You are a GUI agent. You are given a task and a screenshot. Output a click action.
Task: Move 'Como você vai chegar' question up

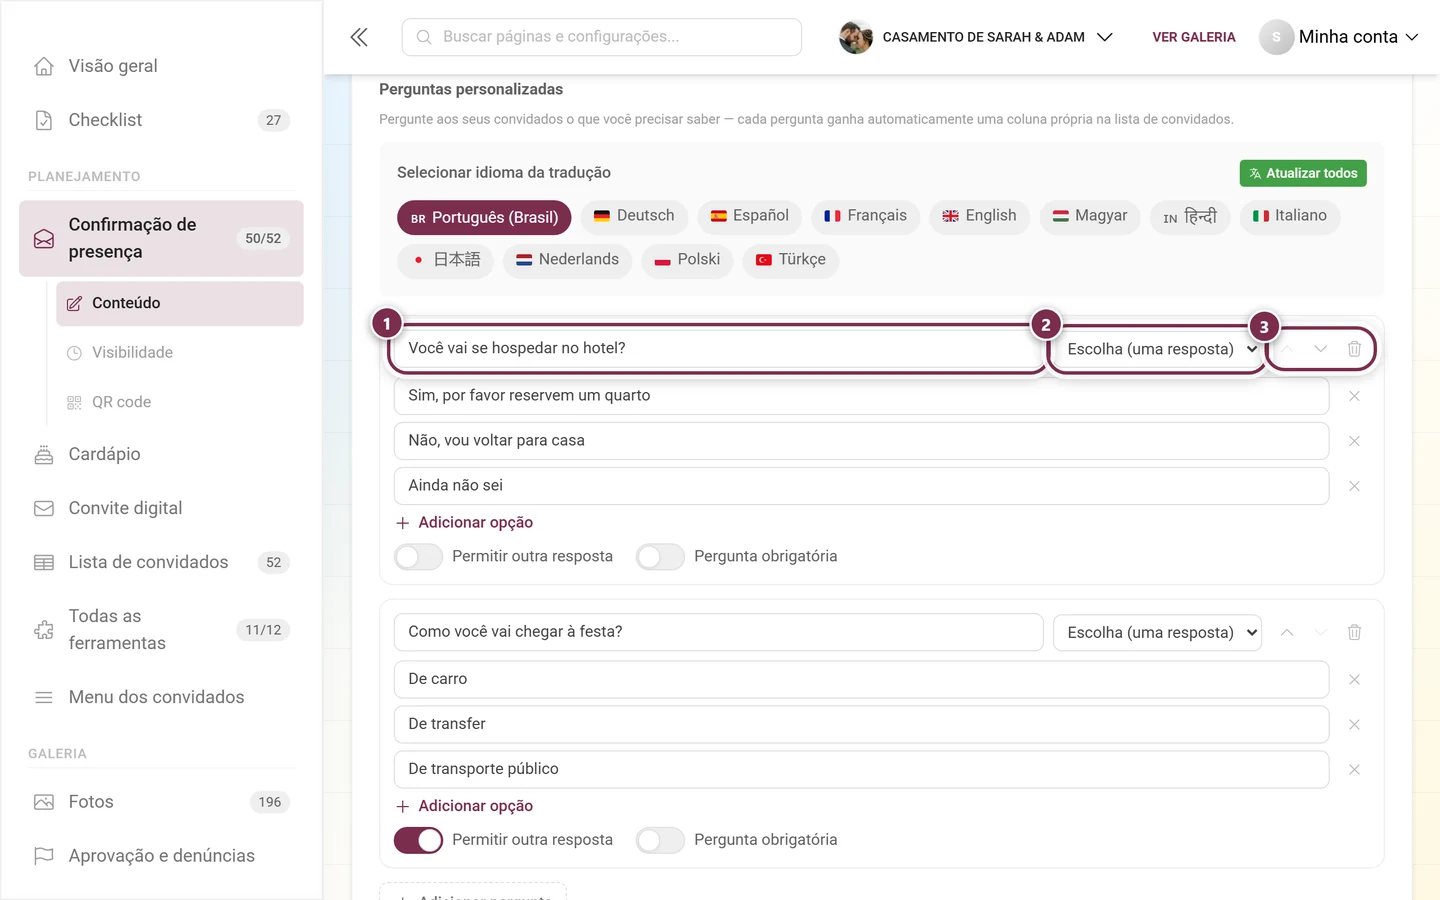(1287, 632)
